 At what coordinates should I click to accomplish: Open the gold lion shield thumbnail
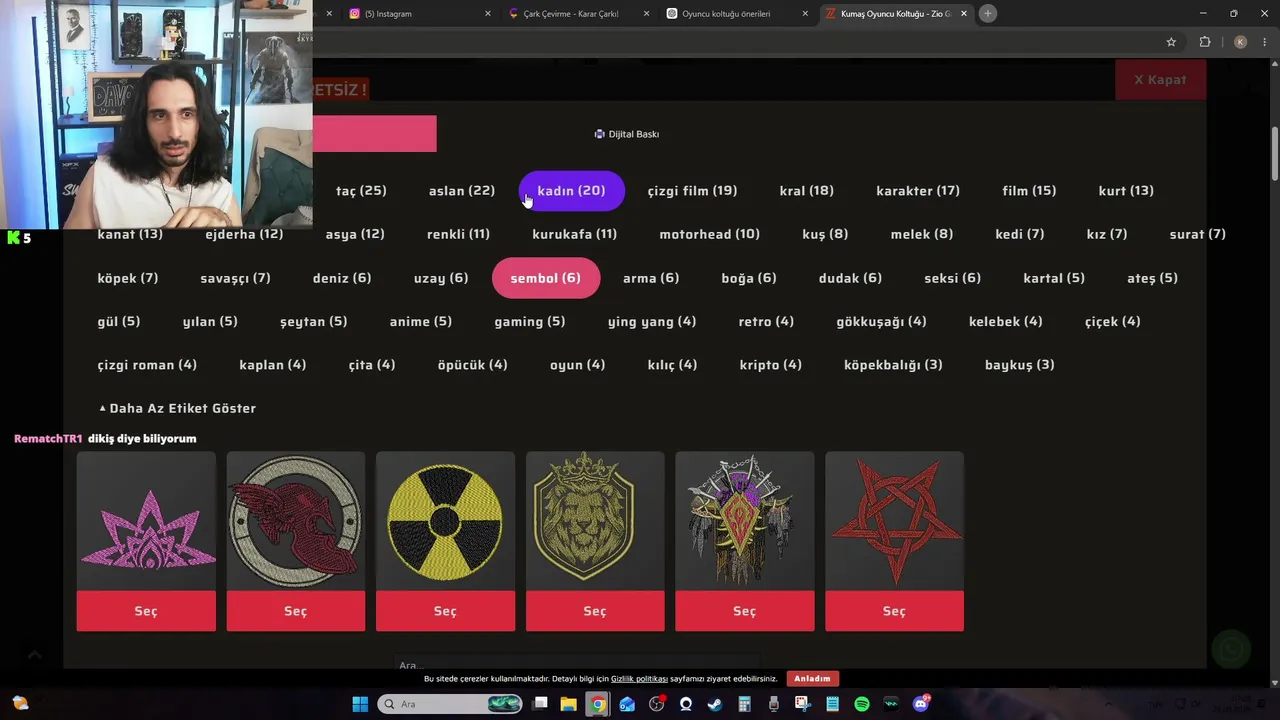pos(595,521)
